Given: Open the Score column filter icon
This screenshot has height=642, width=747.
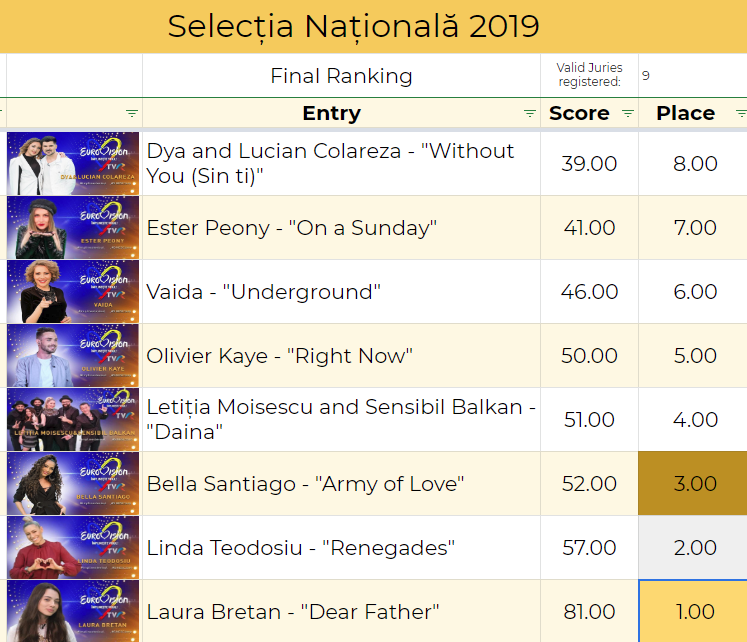Looking at the screenshot, I should pyautogui.click(x=628, y=113).
